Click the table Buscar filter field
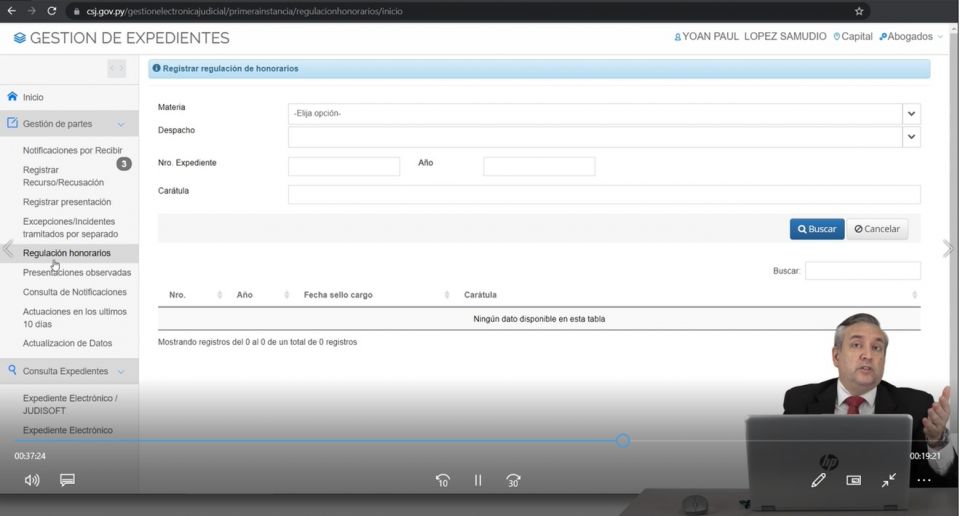 pos(863,271)
